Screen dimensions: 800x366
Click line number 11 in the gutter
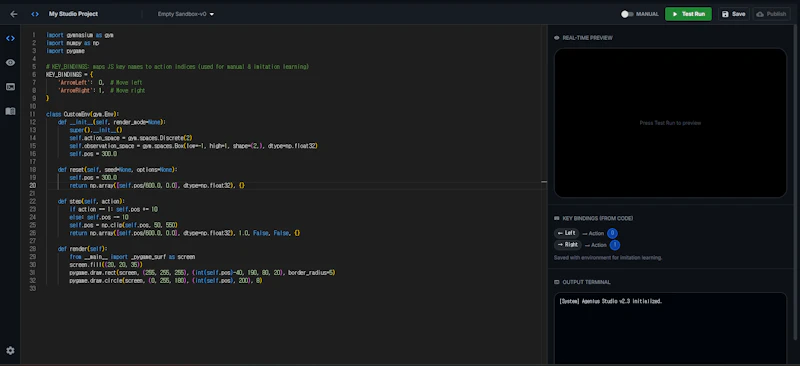click(x=33, y=114)
